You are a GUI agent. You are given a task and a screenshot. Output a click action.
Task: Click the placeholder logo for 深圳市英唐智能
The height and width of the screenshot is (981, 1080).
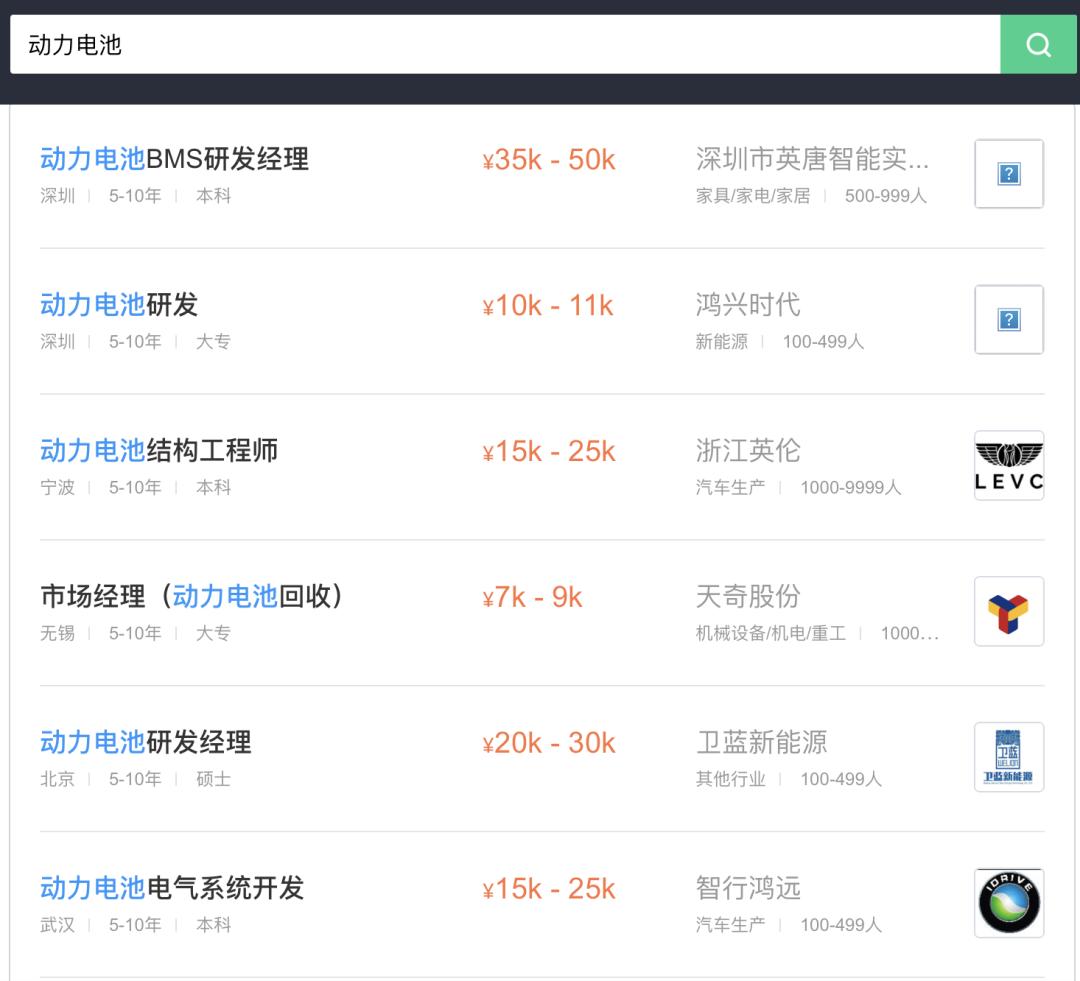point(1008,174)
